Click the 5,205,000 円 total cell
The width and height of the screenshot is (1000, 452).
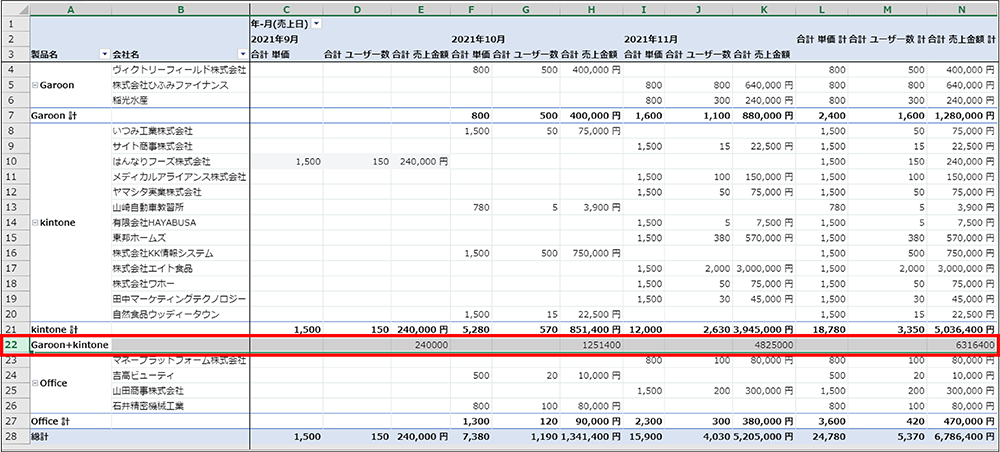pos(763,437)
